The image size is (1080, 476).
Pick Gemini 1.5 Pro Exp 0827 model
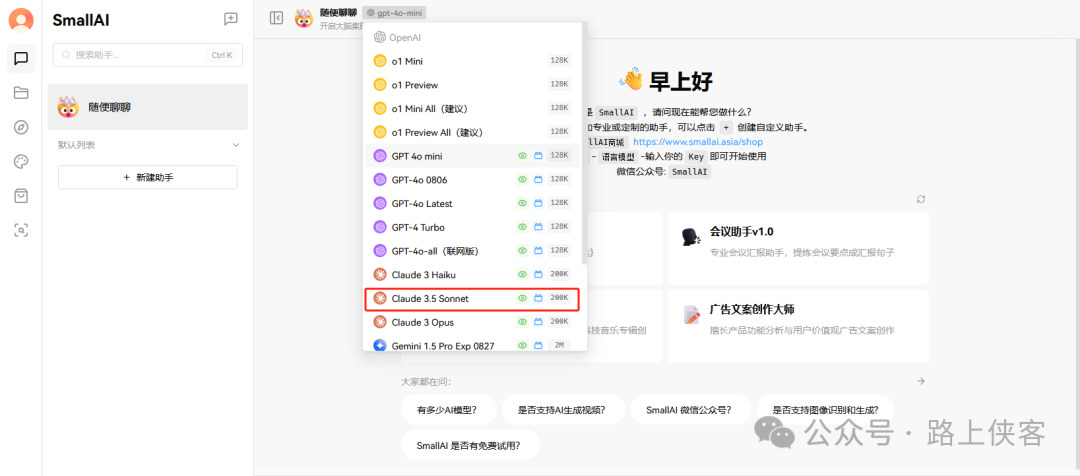pyautogui.click(x=472, y=345)
